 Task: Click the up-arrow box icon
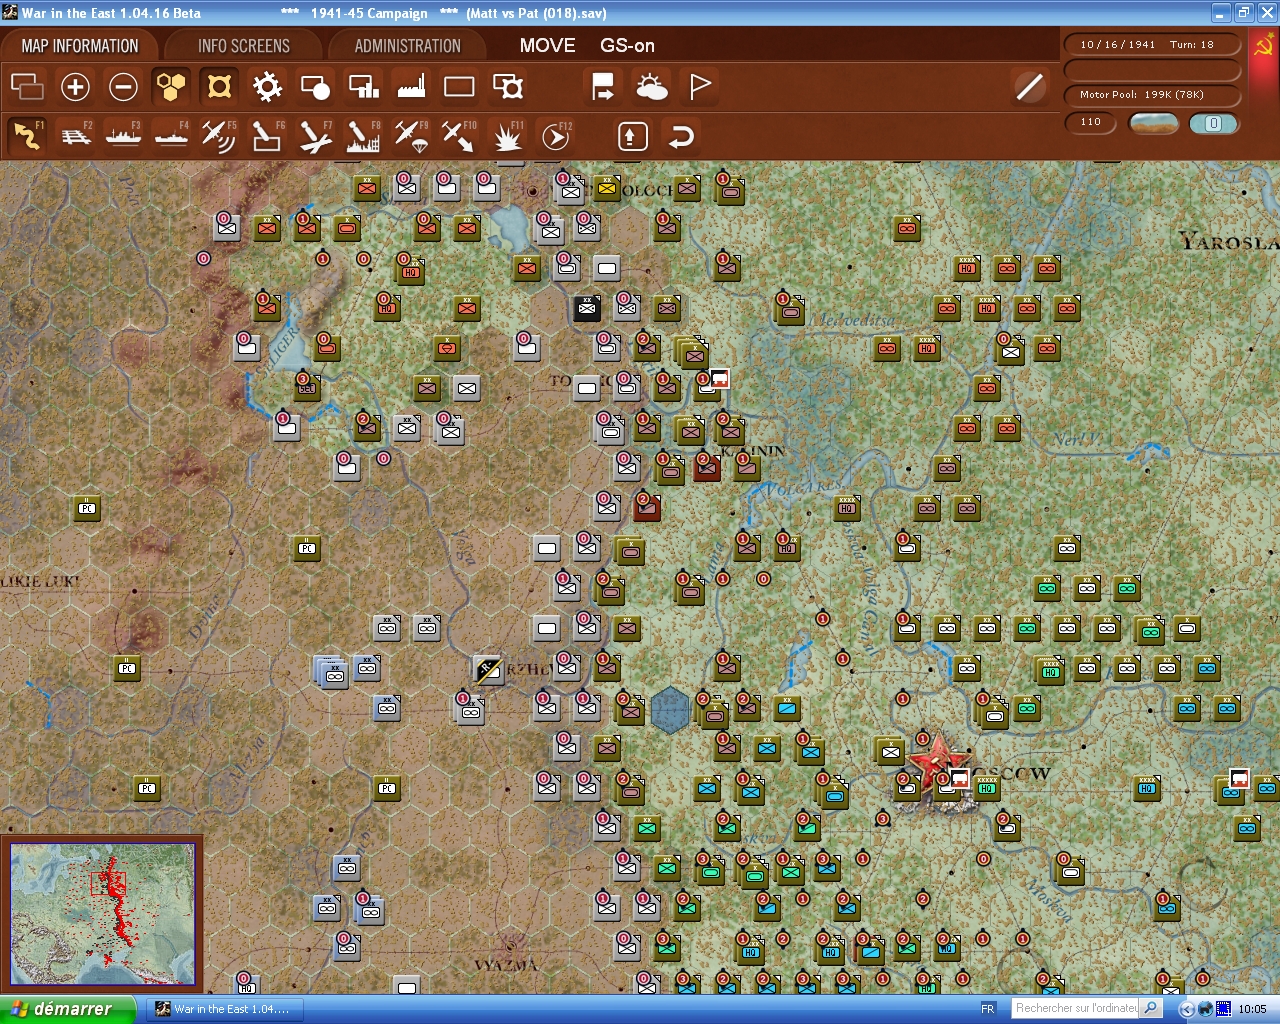click(x=632, y=136)
